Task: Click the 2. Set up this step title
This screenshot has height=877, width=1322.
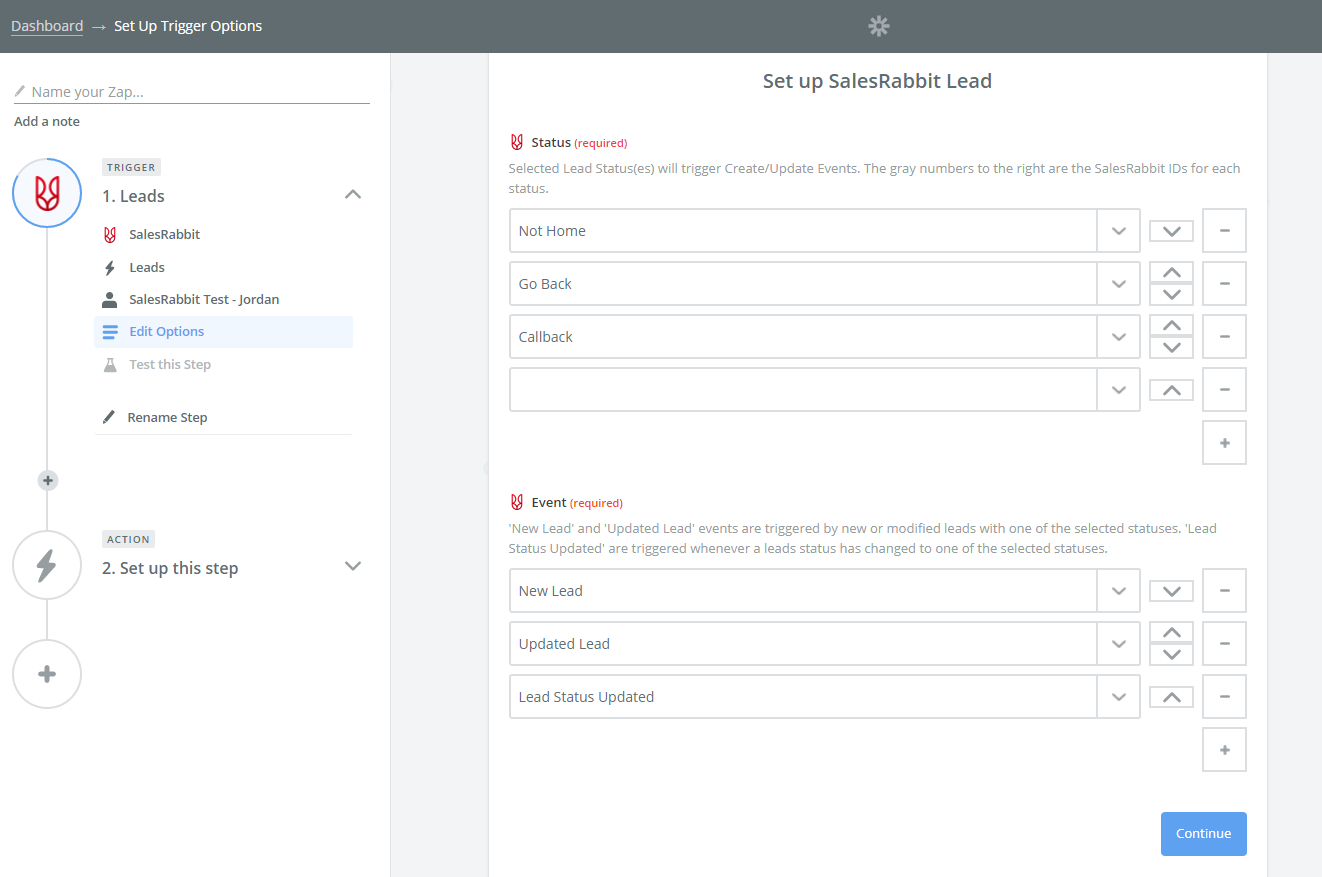Action: point(170,568)
